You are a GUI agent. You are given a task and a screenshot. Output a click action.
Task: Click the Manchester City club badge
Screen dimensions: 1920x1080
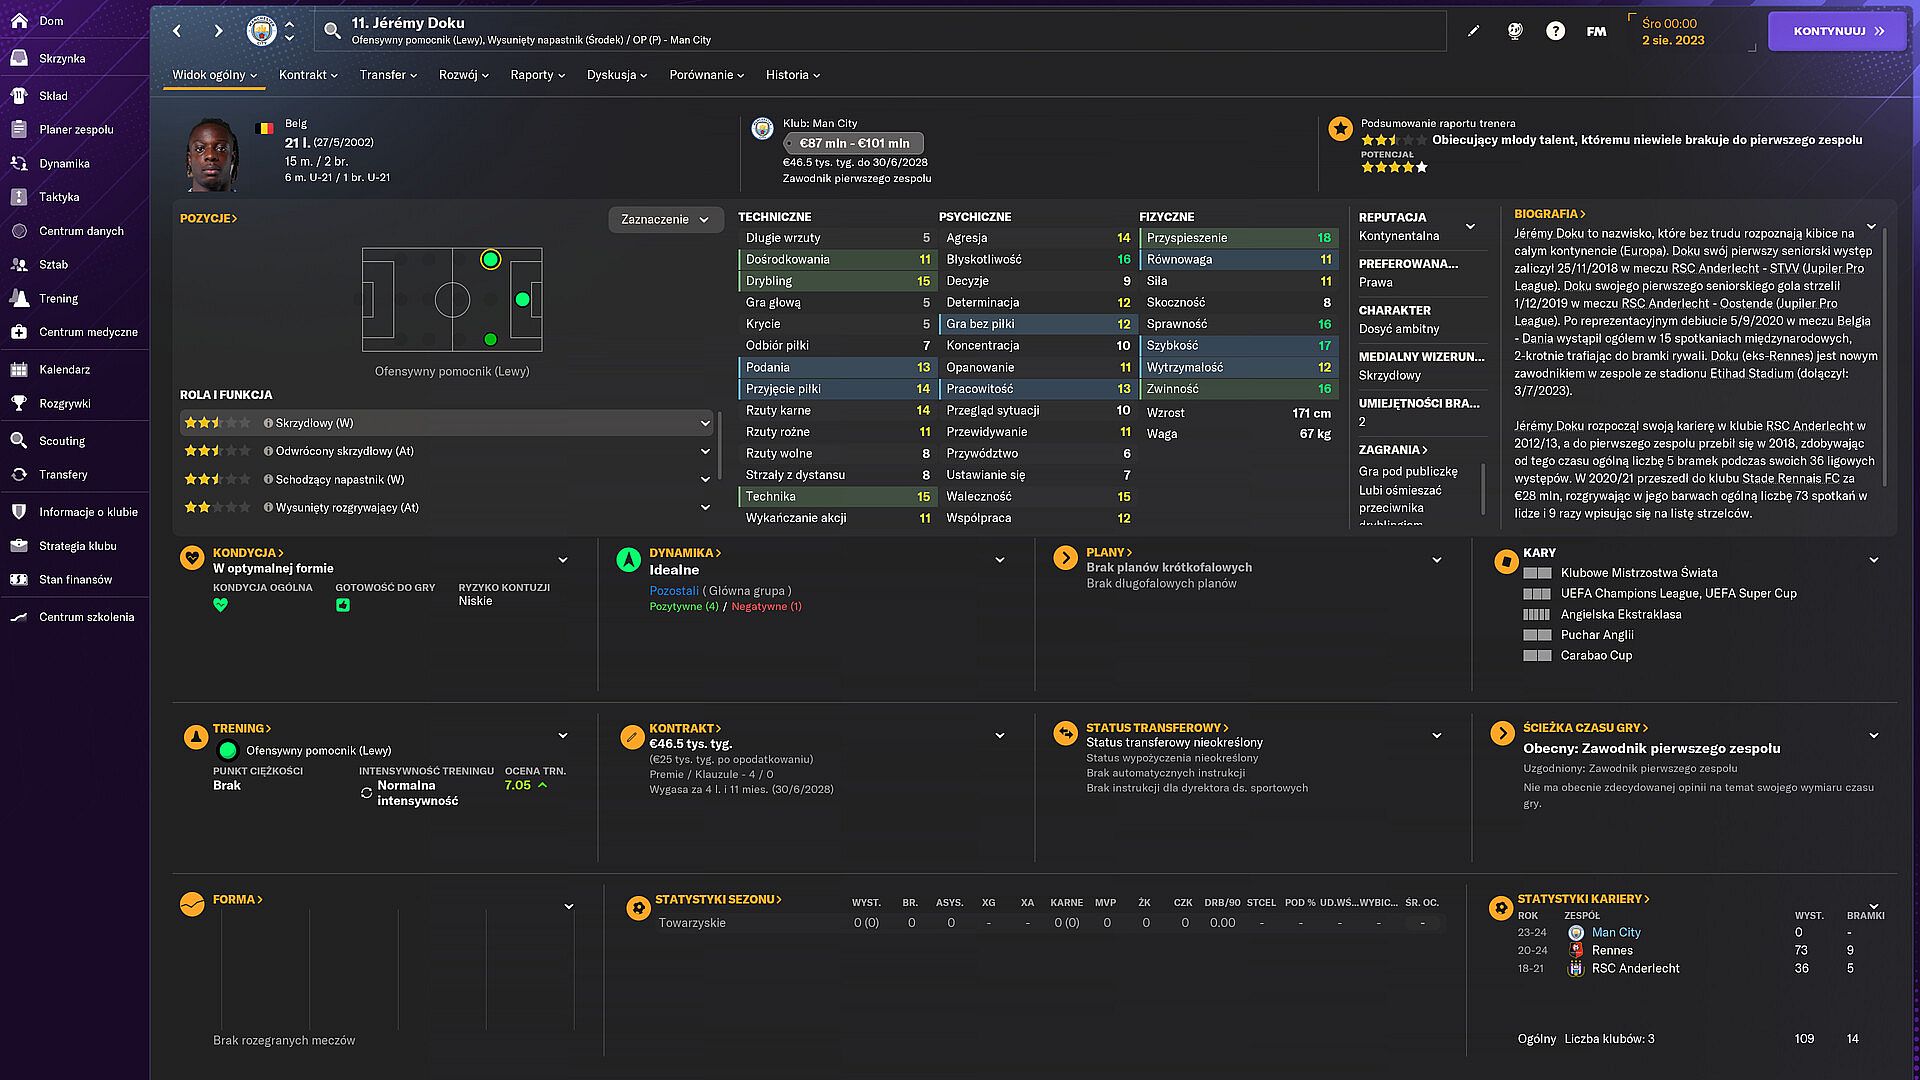261,31
